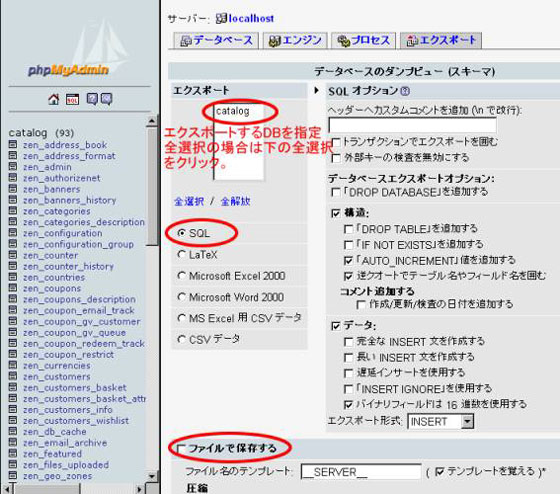
Task: Click the localhost server icon
Action: tap(221, 18)
